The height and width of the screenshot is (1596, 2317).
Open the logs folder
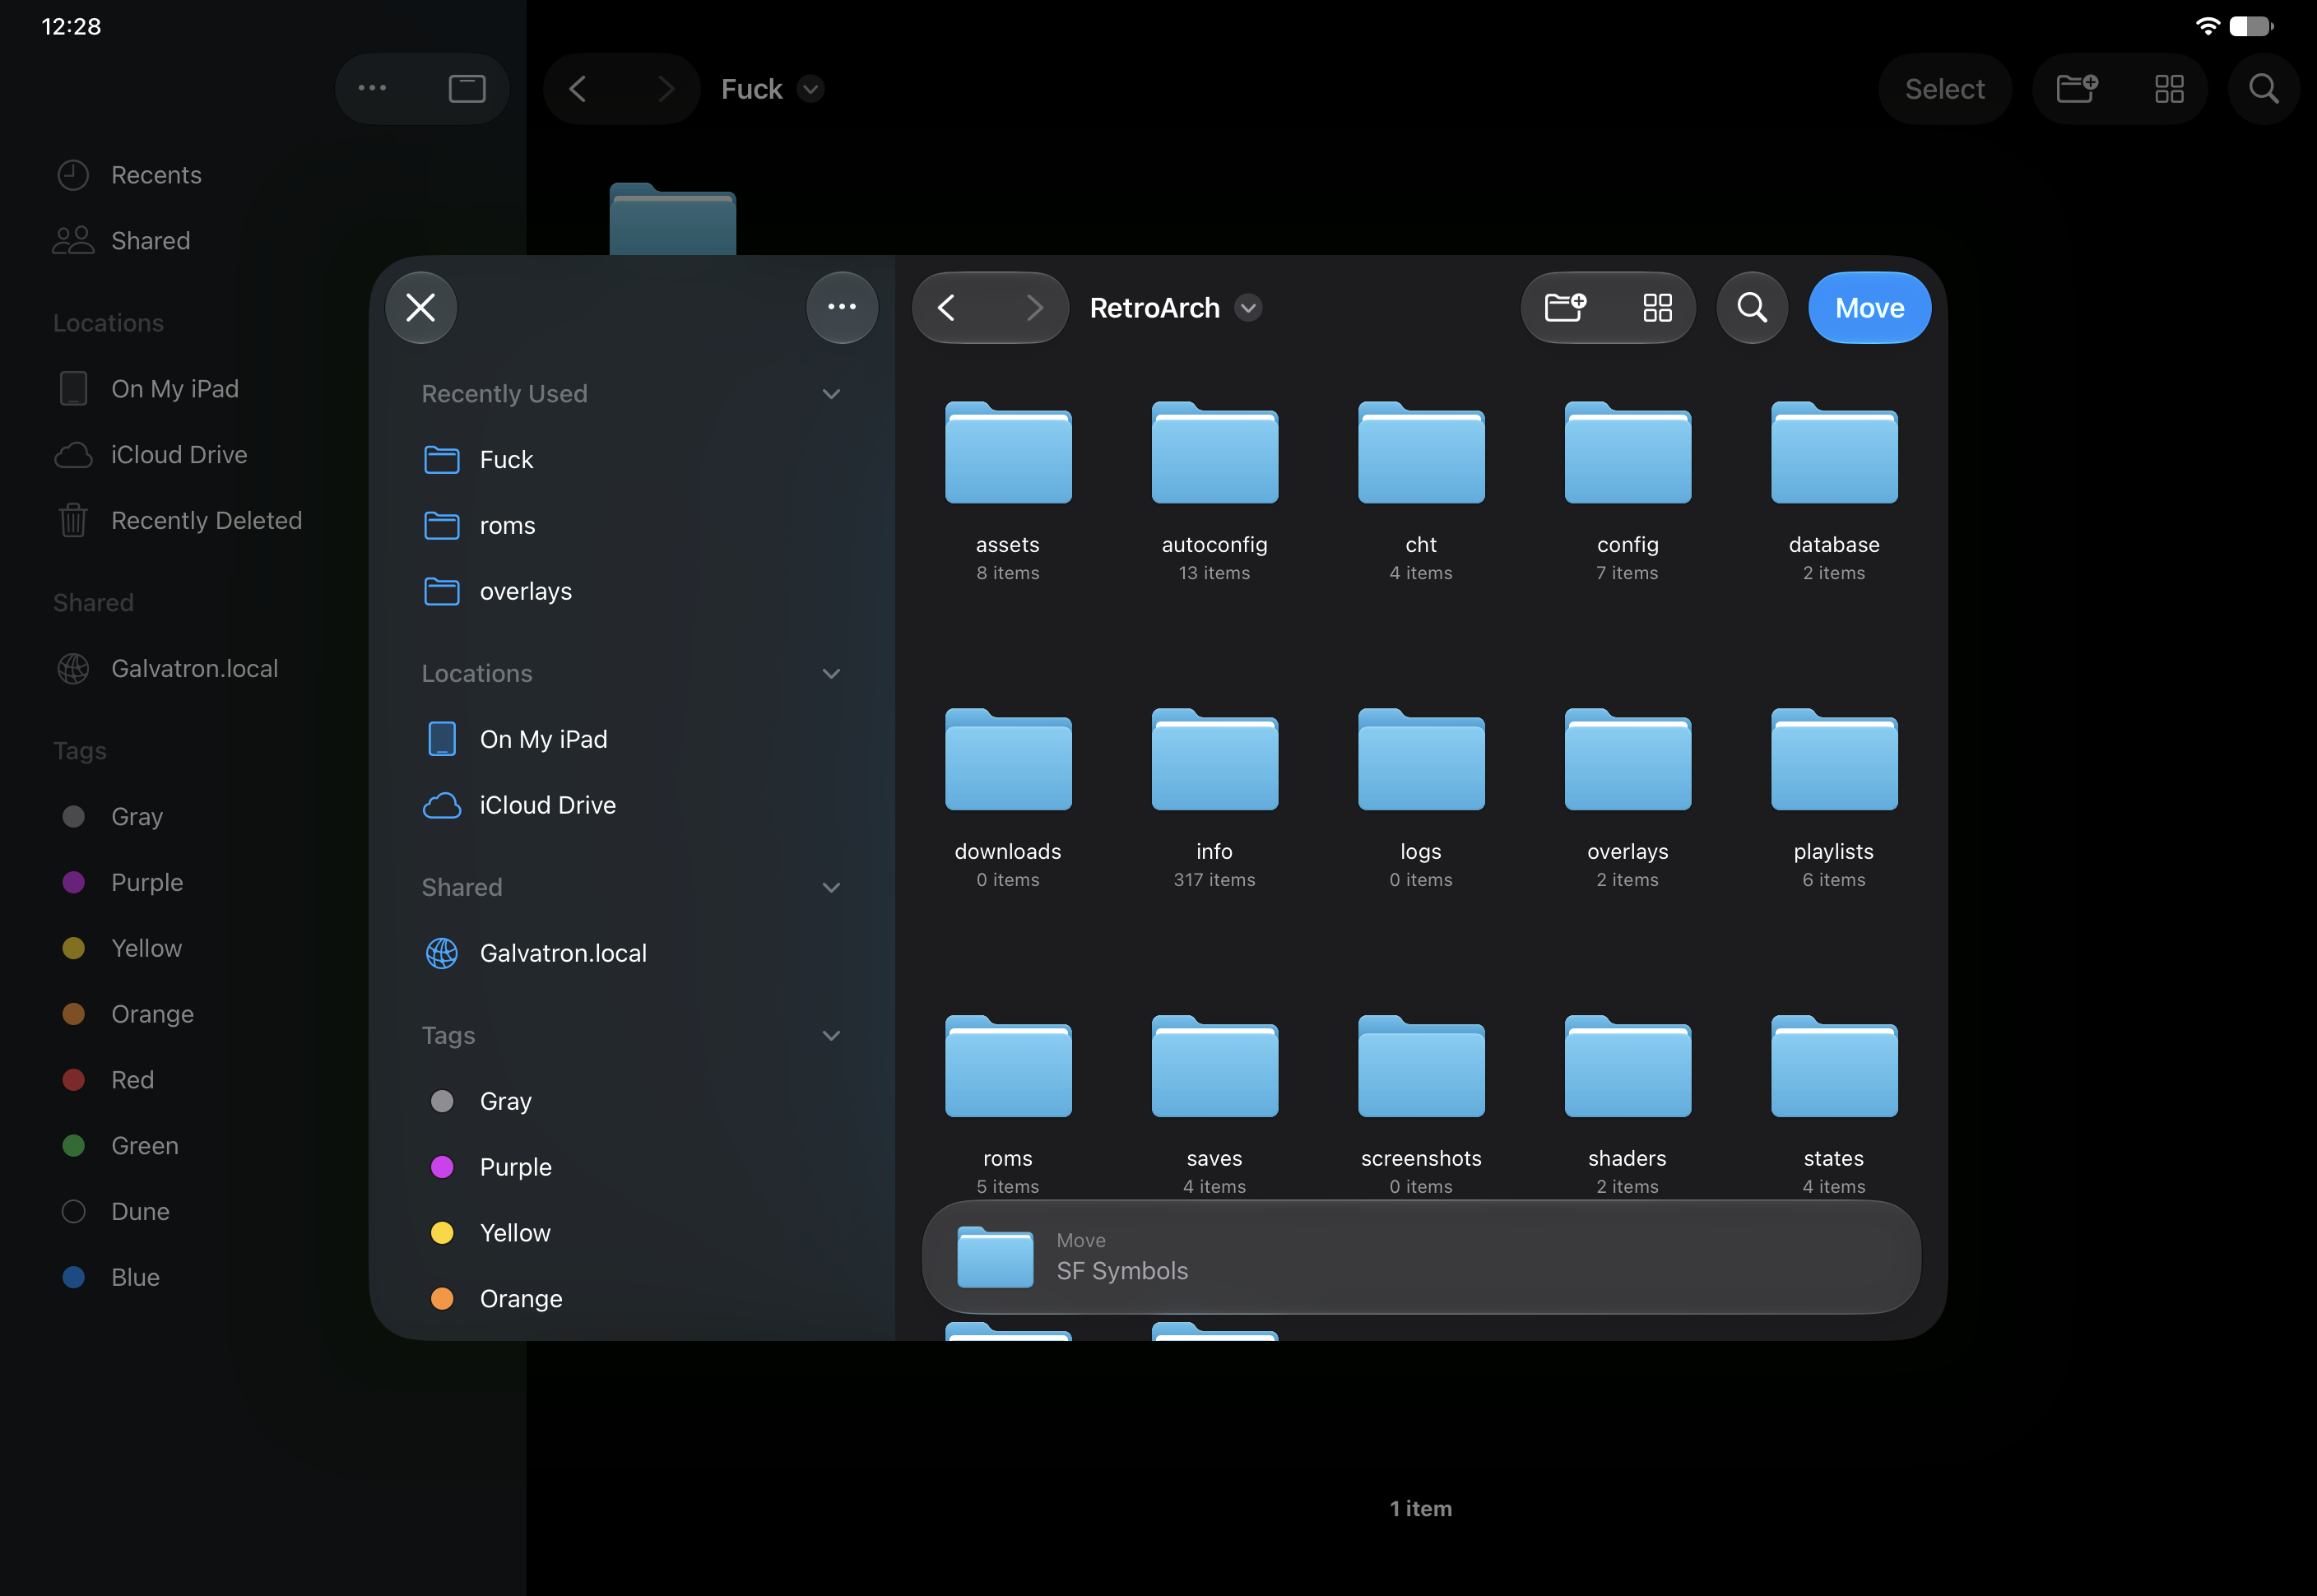(1421, 760)
